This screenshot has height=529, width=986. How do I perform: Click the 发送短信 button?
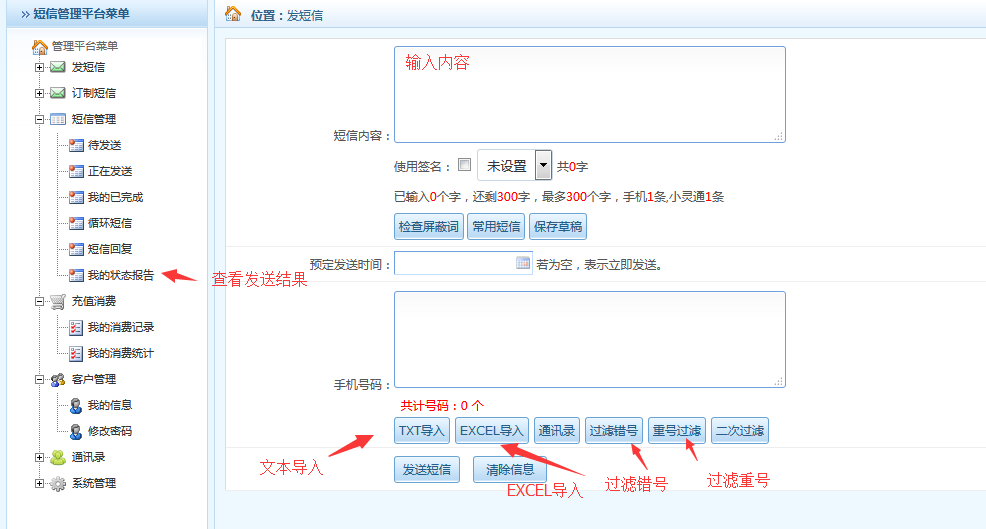(x=427, y=470)
